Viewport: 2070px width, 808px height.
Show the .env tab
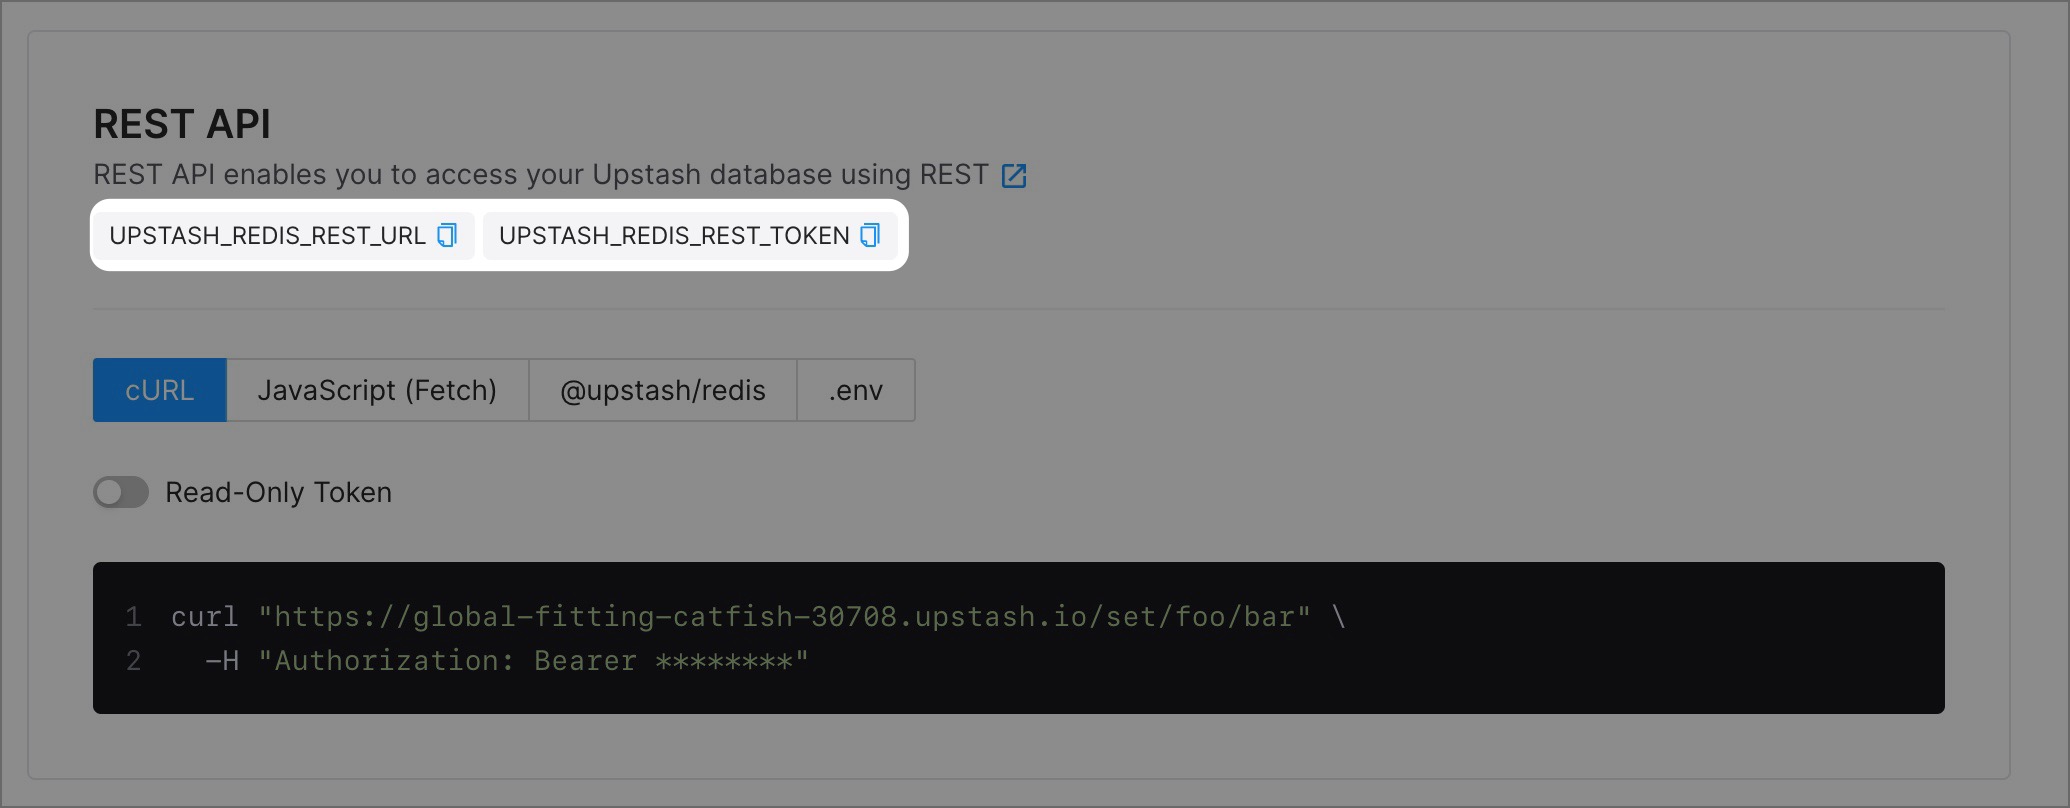pos(856,390)
